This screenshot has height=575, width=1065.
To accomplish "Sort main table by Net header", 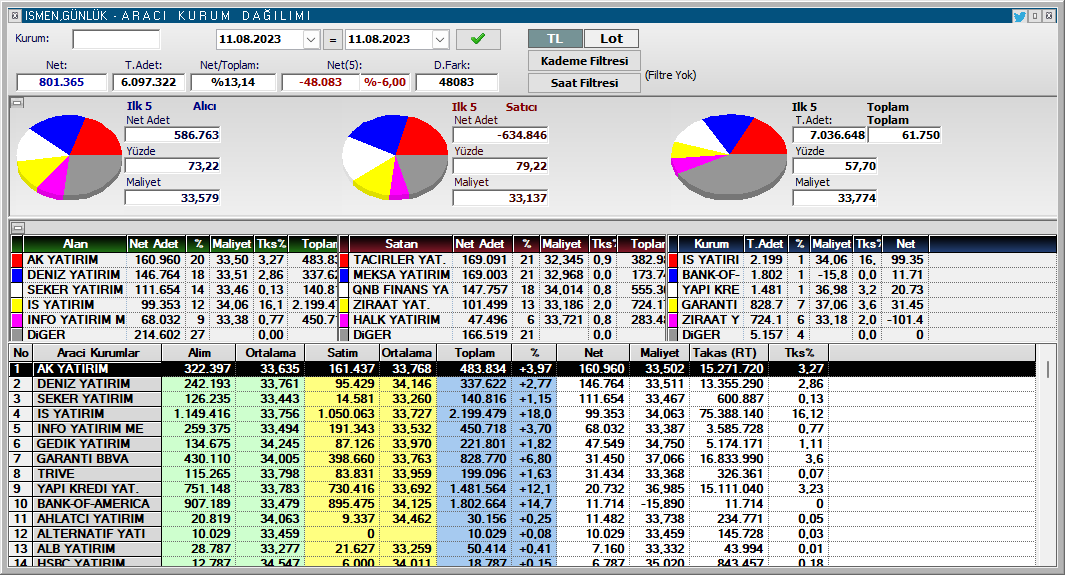I will [x=593, y=353].
